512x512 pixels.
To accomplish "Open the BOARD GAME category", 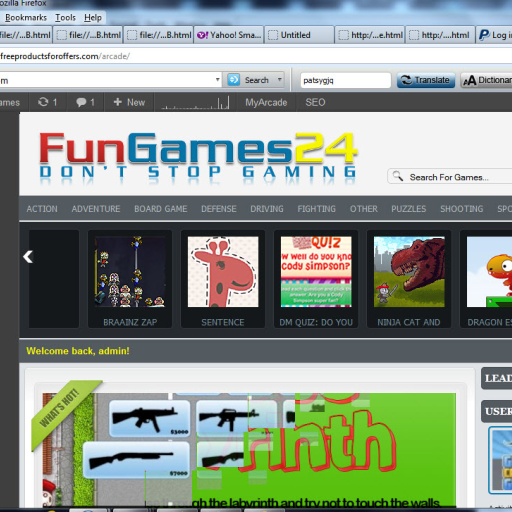I will (161, 209).
